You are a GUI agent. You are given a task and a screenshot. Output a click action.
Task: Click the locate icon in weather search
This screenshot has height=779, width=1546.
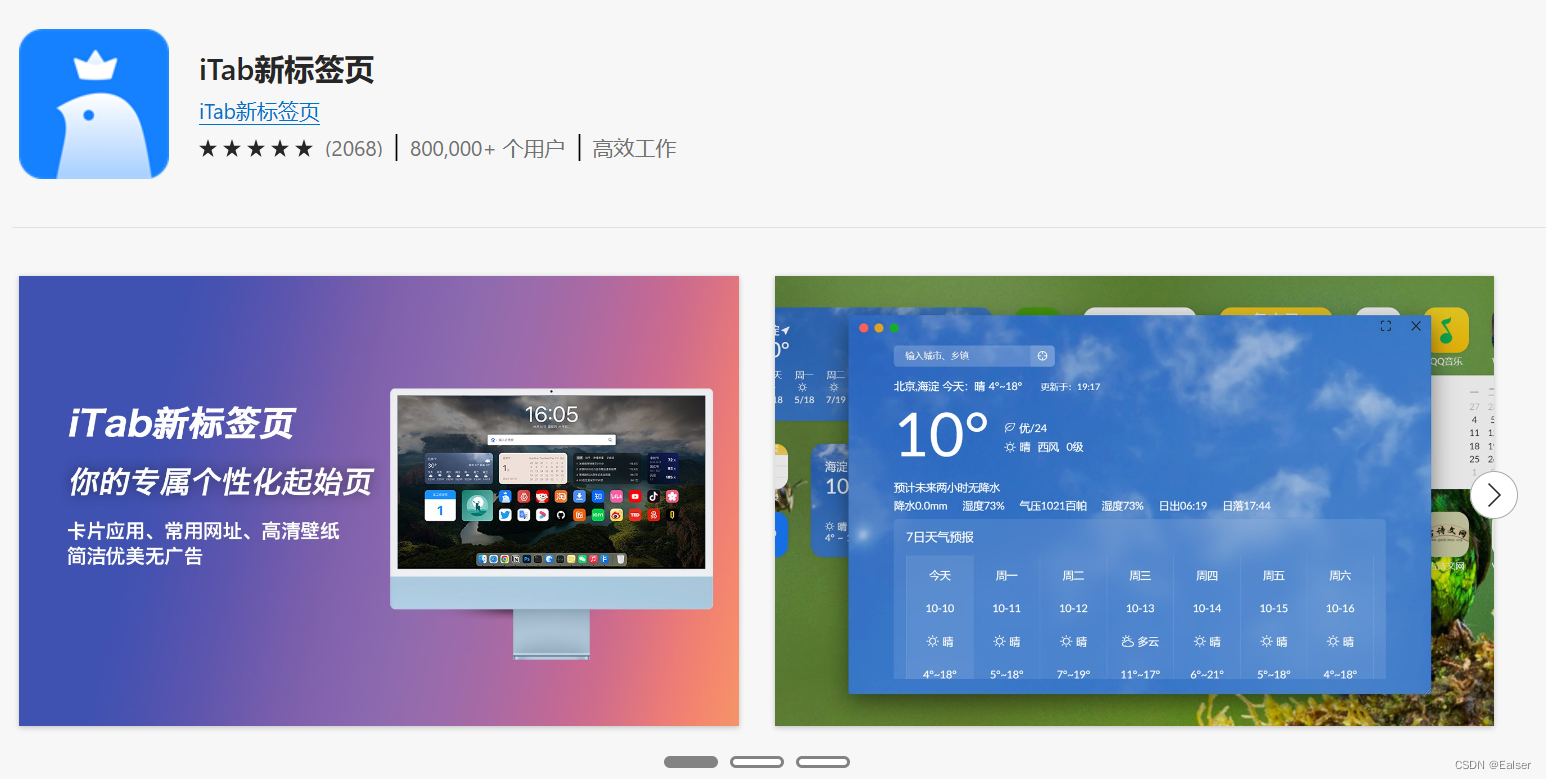(1042, 356)
